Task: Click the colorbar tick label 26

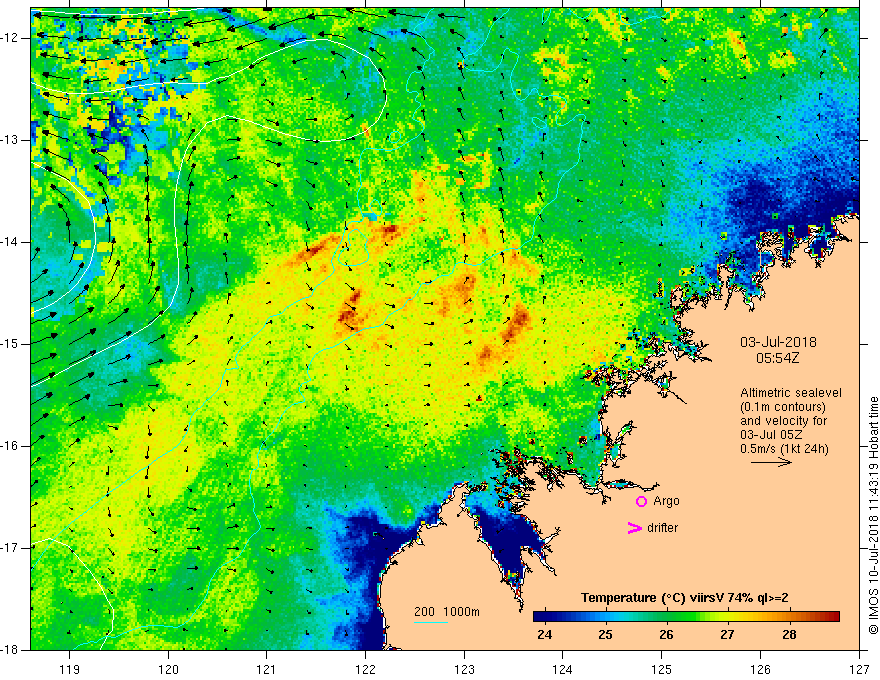Action: point(666,635)
